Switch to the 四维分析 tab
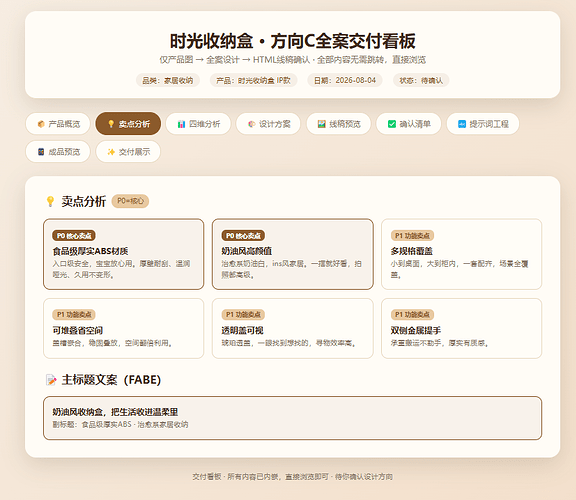This screenshot has width=576, height=500. [x=198, y=124]
